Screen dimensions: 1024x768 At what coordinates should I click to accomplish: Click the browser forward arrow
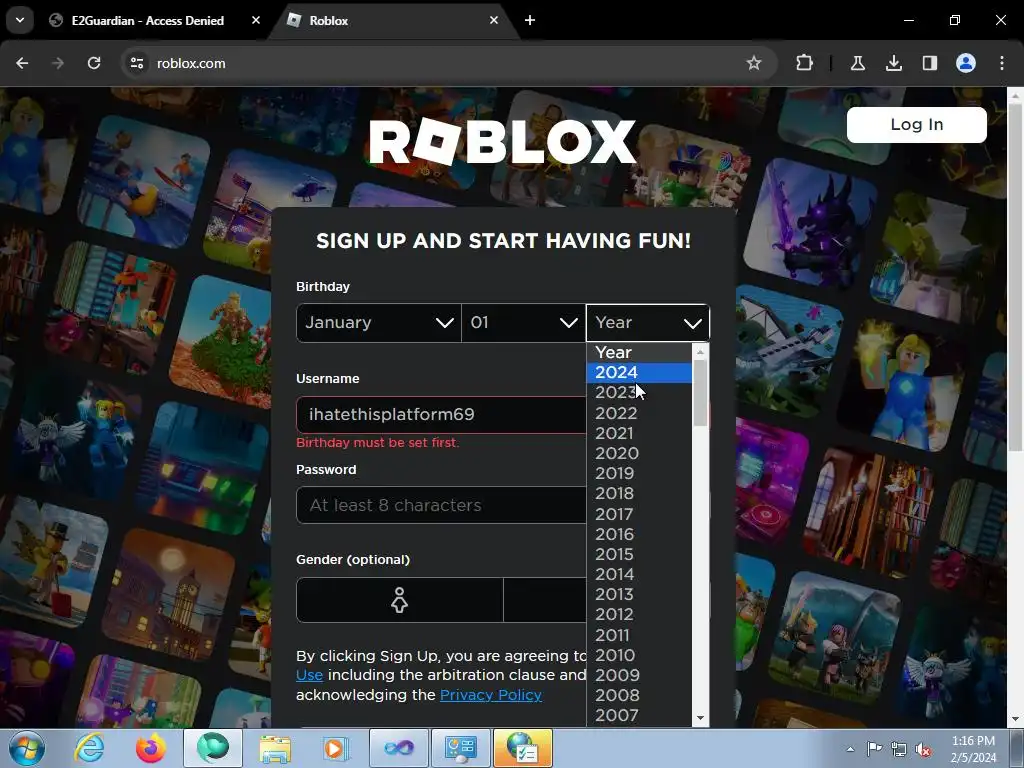coord(58,63)
